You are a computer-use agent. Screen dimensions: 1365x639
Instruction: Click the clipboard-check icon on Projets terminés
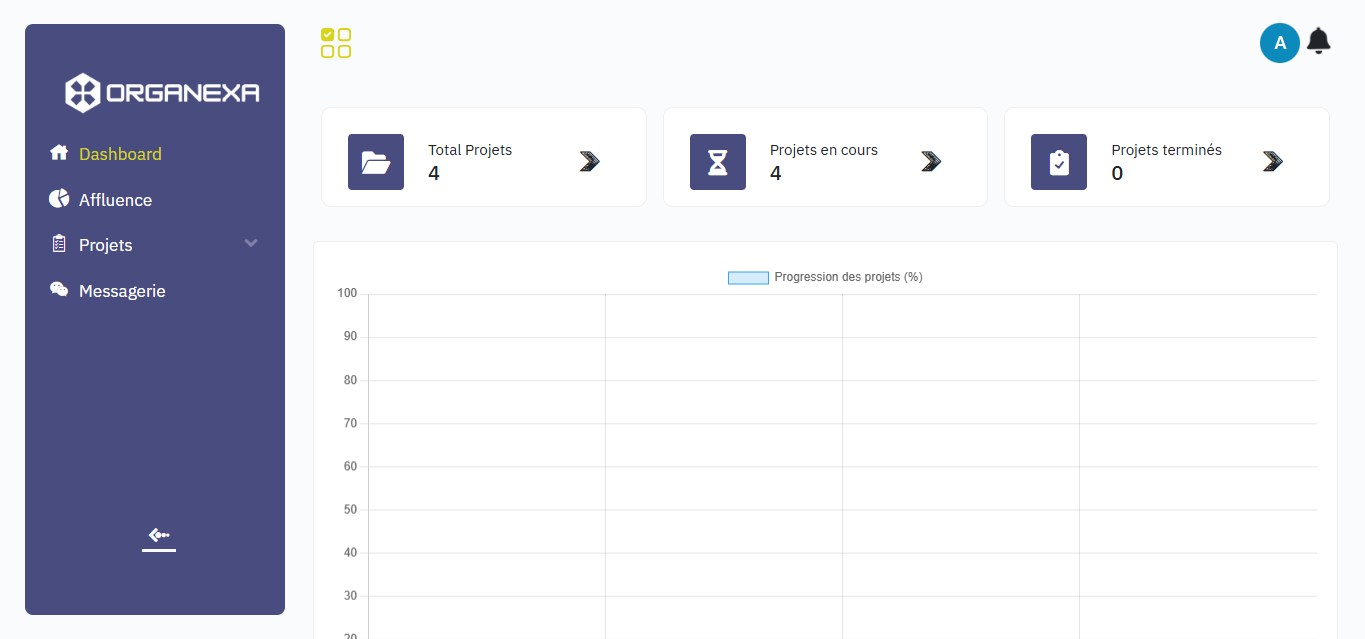[1059, 161]
